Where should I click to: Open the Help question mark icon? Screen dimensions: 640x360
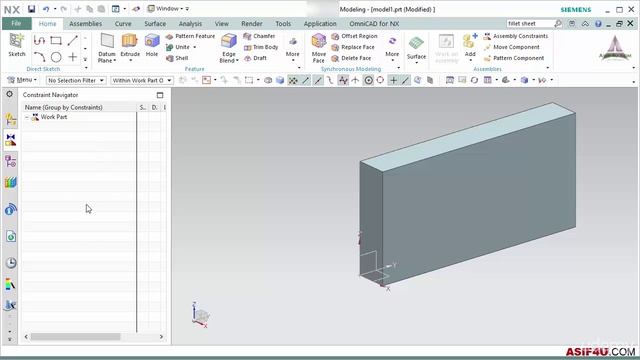tap(598, 24)
